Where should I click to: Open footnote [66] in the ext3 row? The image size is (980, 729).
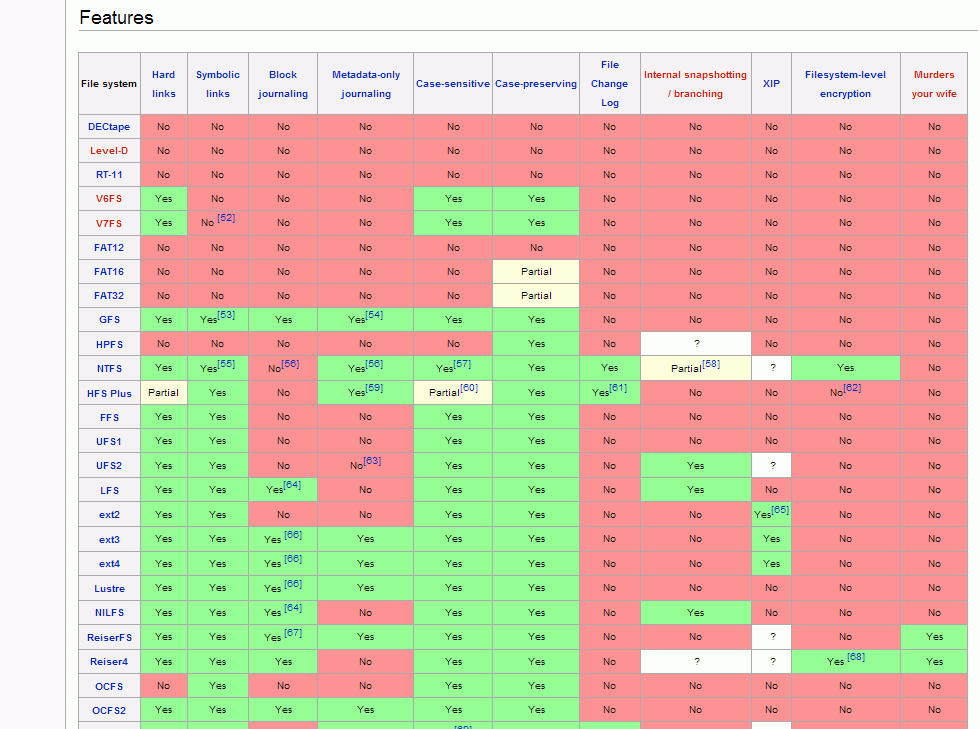(x=293, y=535)
